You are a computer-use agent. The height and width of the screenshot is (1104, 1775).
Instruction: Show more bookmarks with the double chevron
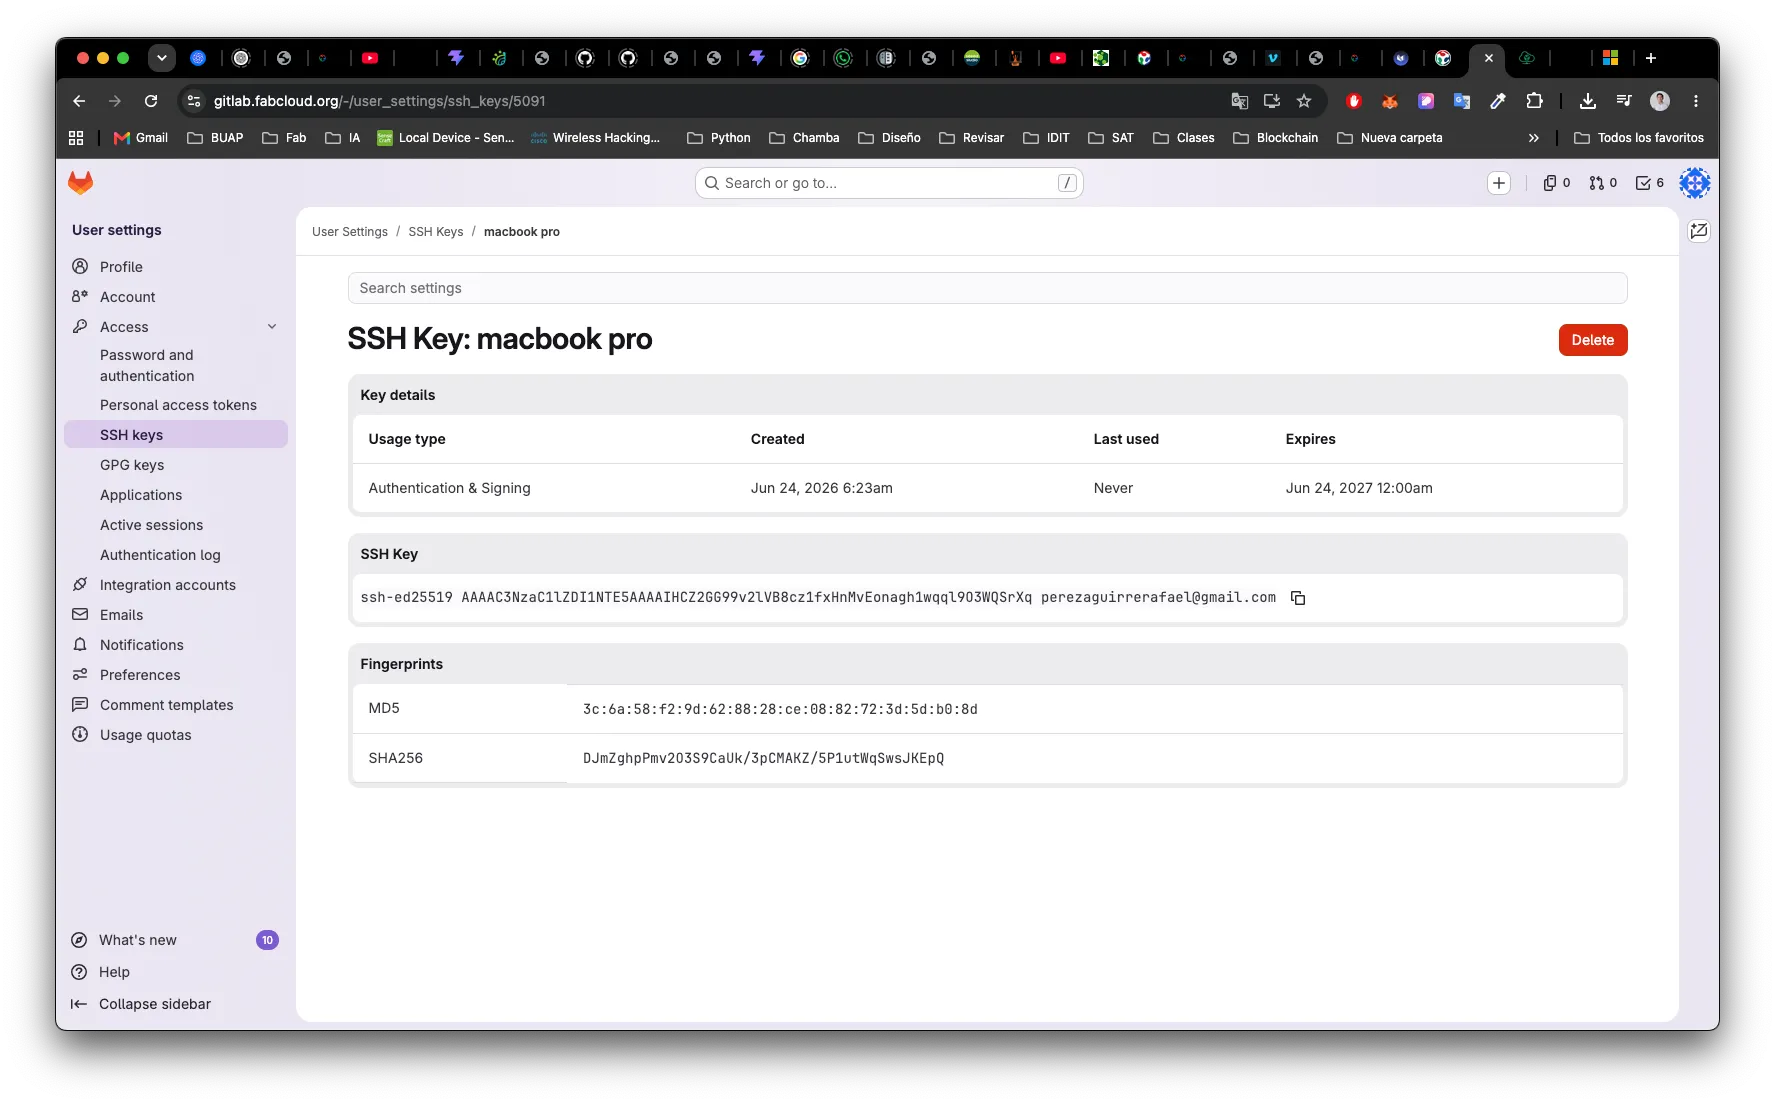[x=1533, y=138]
